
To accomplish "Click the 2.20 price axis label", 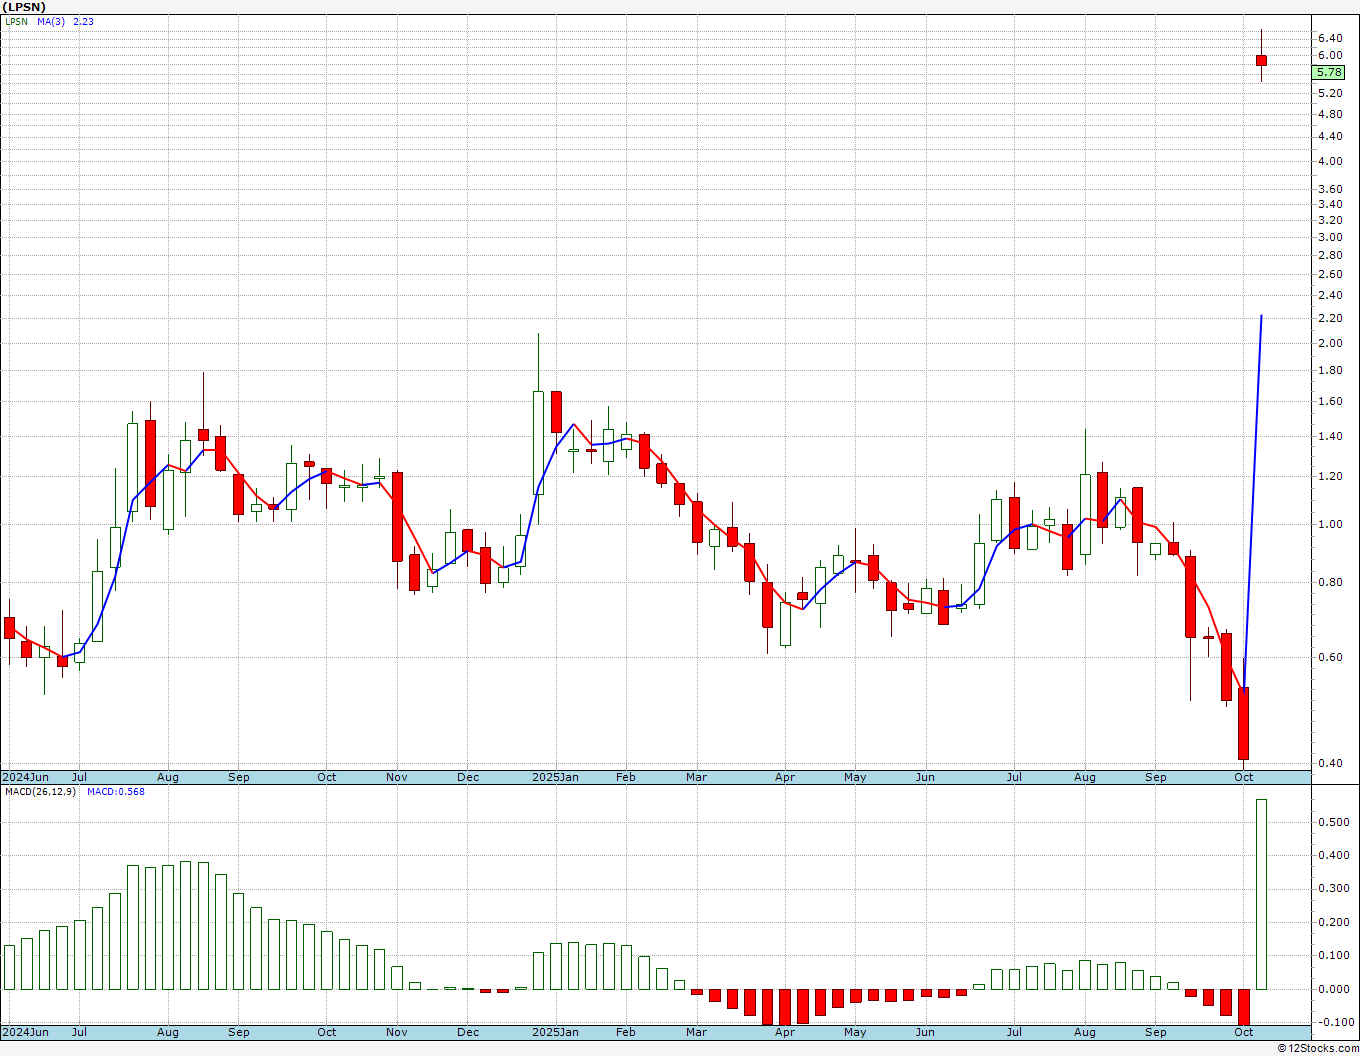I will click(x=1330, y=318).
